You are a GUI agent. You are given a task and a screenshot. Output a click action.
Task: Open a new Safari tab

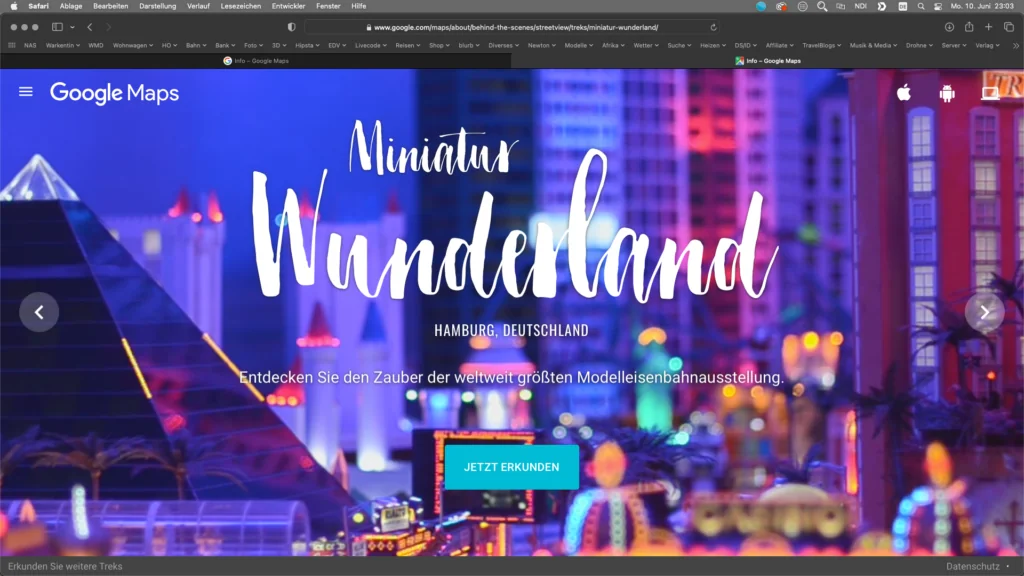[989, 27]
